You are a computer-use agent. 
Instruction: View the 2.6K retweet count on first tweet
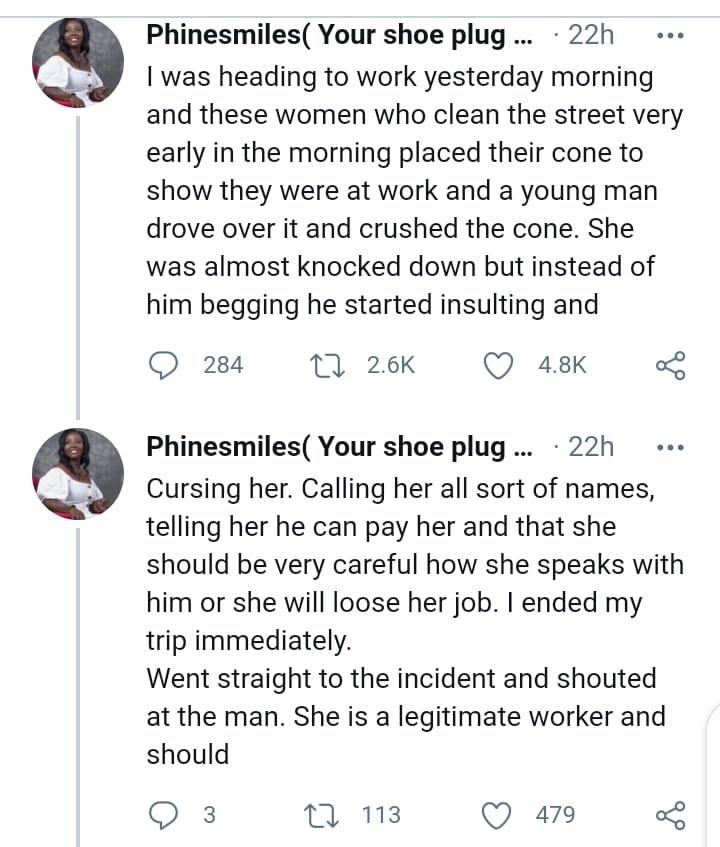pyautogui.click(x=391, y=366)
